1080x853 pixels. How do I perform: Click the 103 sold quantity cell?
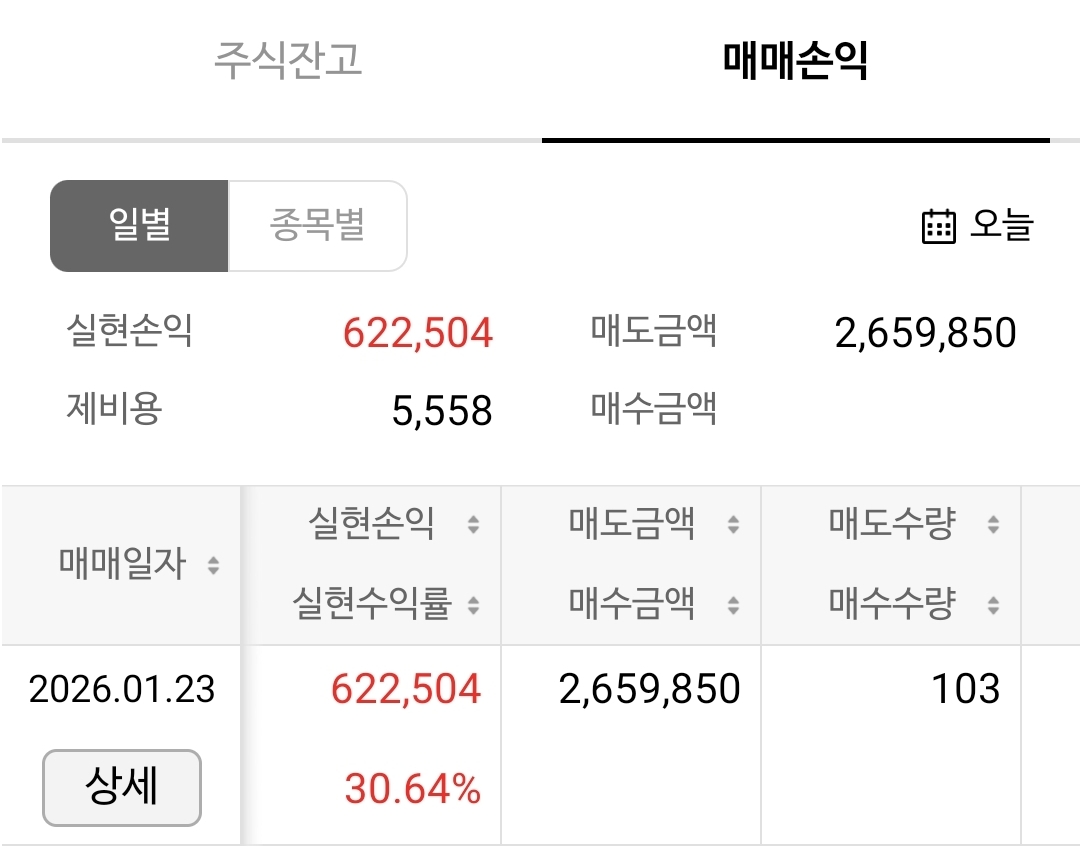(x=966, y=689)
